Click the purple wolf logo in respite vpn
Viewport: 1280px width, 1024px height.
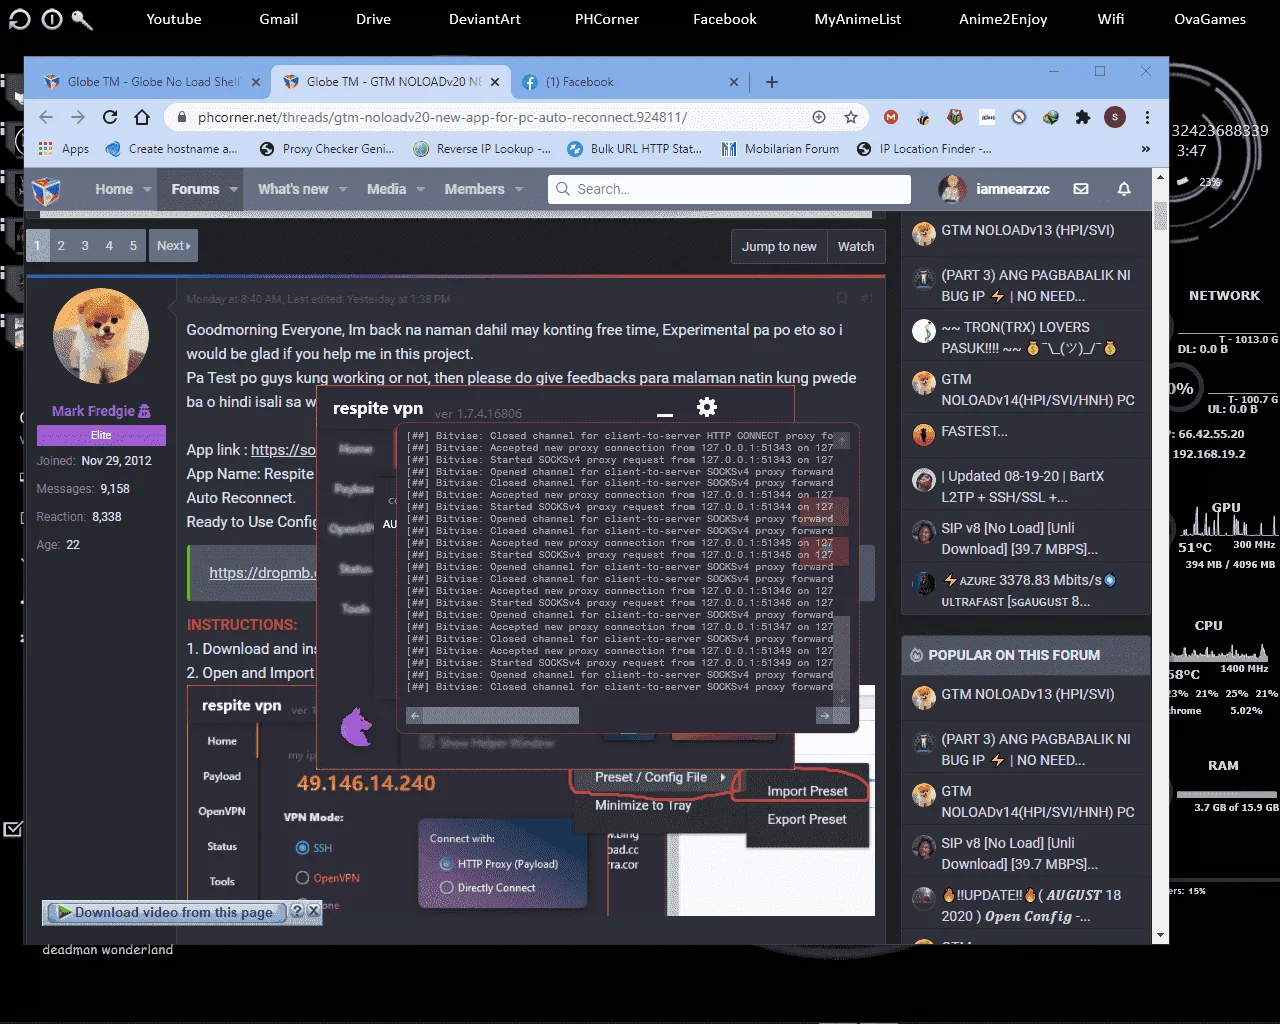point(357,727)
